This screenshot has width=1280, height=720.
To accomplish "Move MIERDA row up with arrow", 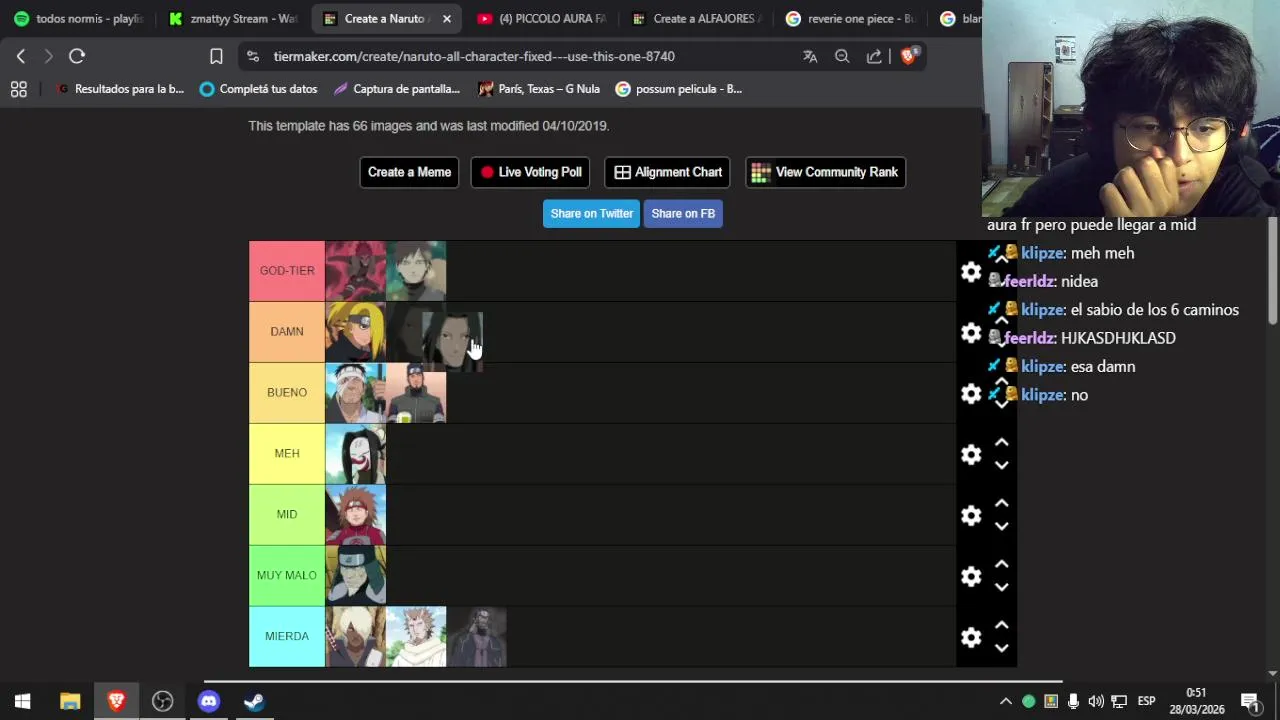I will tap(1001, 626).
